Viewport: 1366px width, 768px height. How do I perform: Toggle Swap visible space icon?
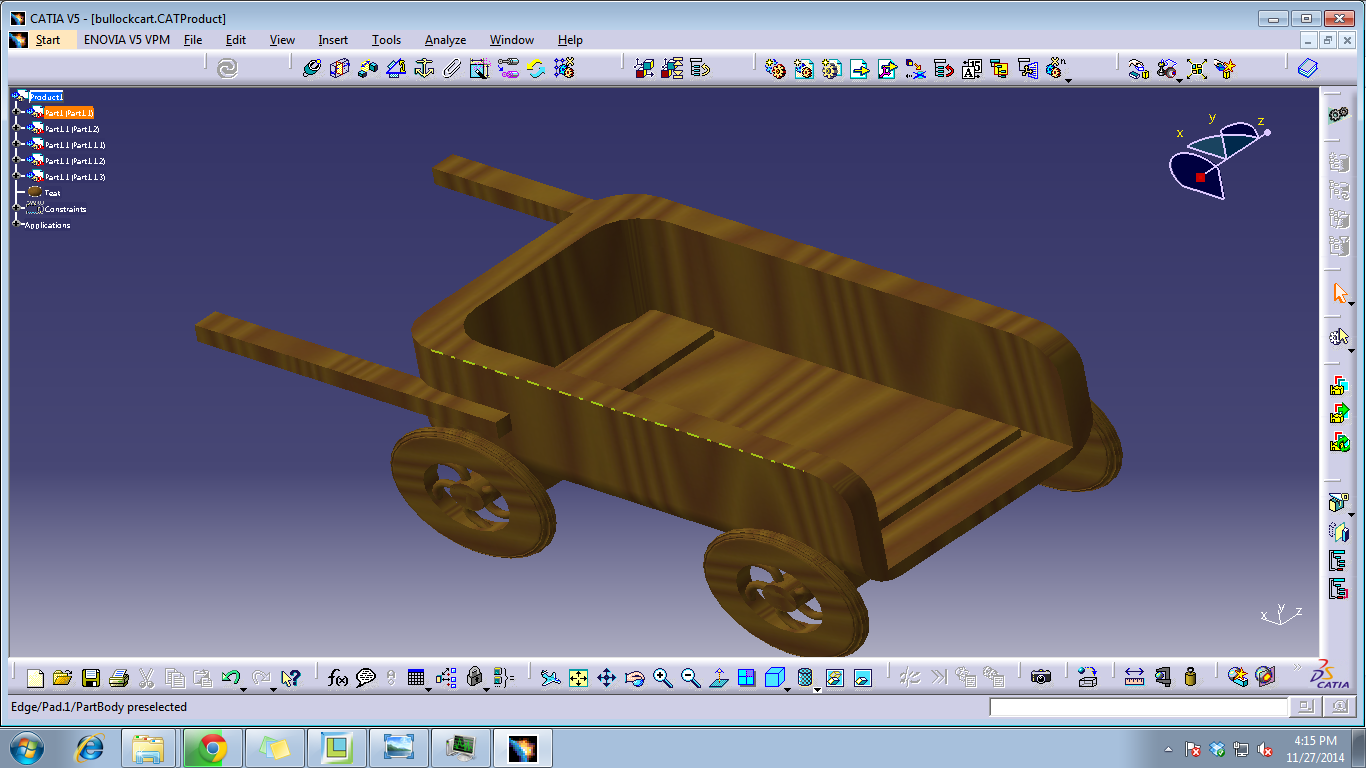point(863,678)
